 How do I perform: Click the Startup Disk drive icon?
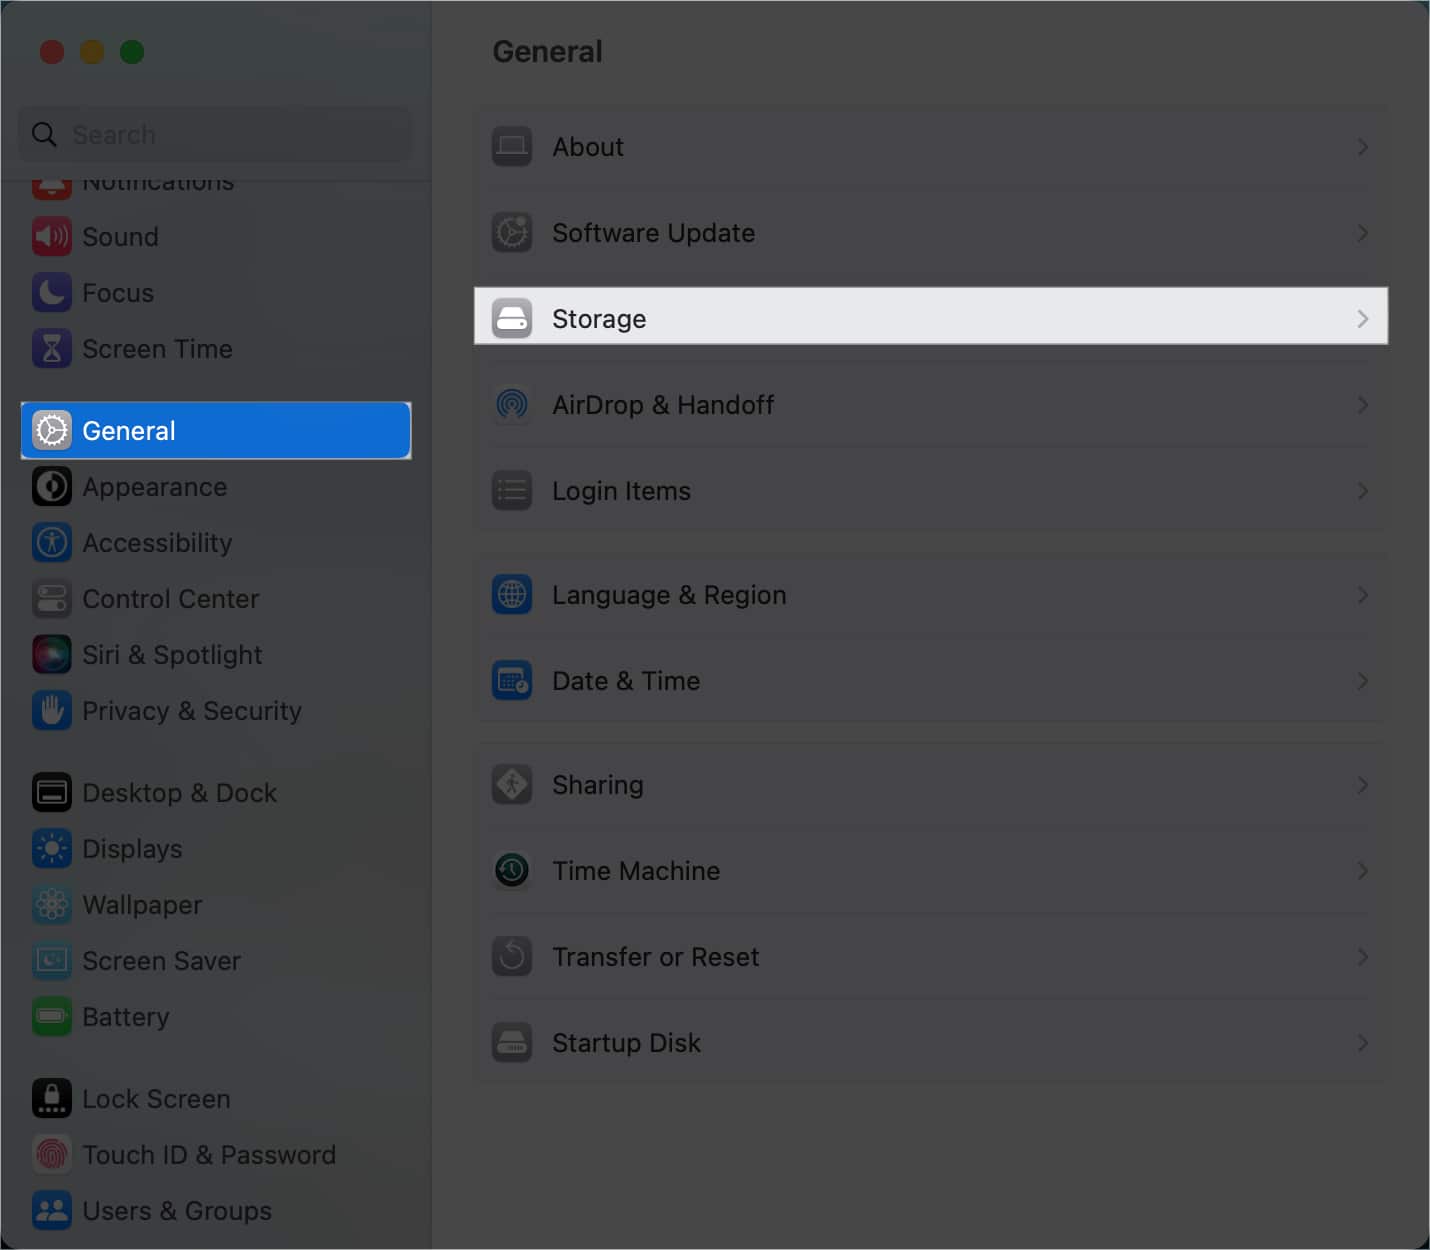512,1043
